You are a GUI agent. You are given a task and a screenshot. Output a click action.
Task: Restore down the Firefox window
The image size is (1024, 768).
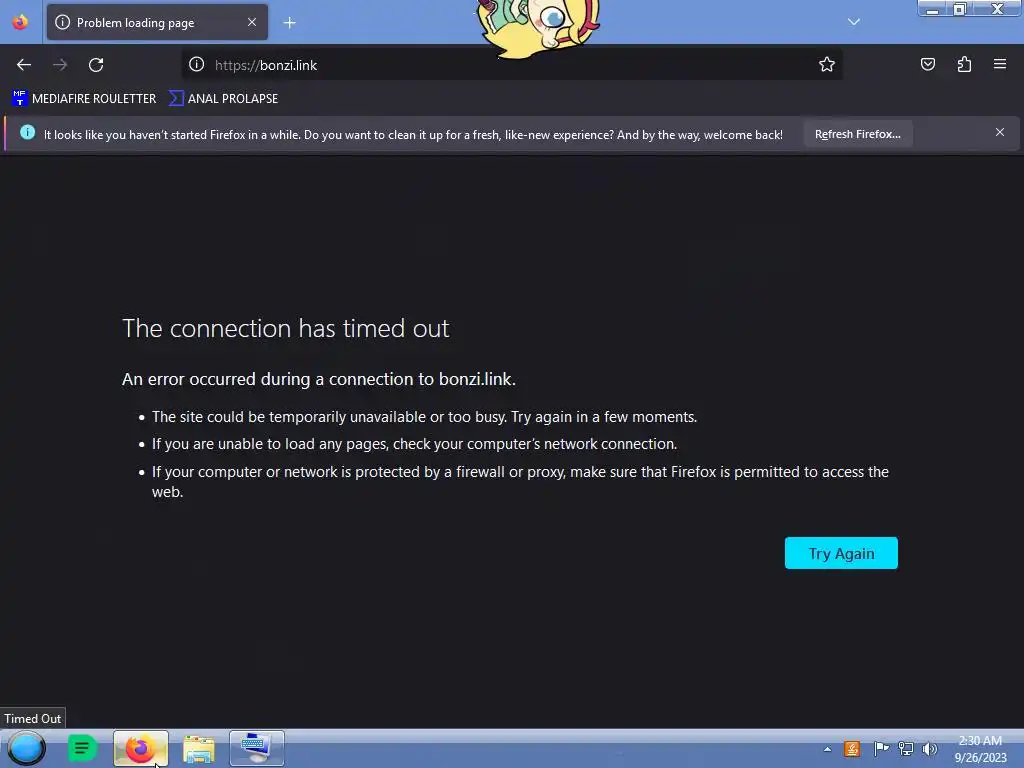959,8
